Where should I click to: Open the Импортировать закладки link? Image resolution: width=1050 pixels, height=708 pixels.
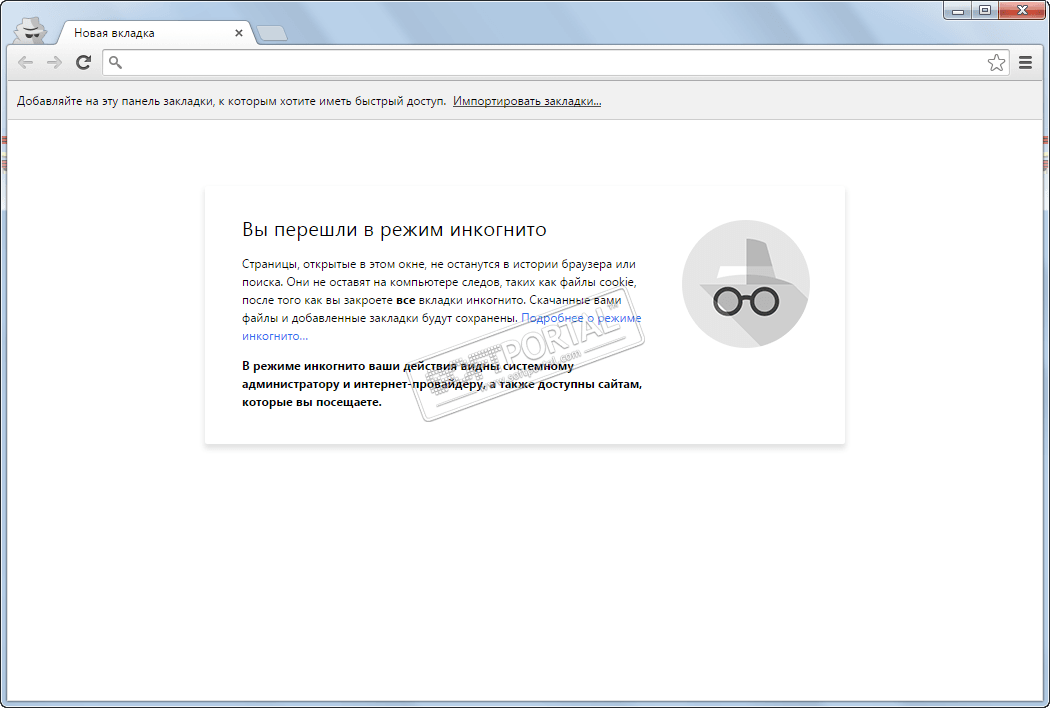point(527,101)
